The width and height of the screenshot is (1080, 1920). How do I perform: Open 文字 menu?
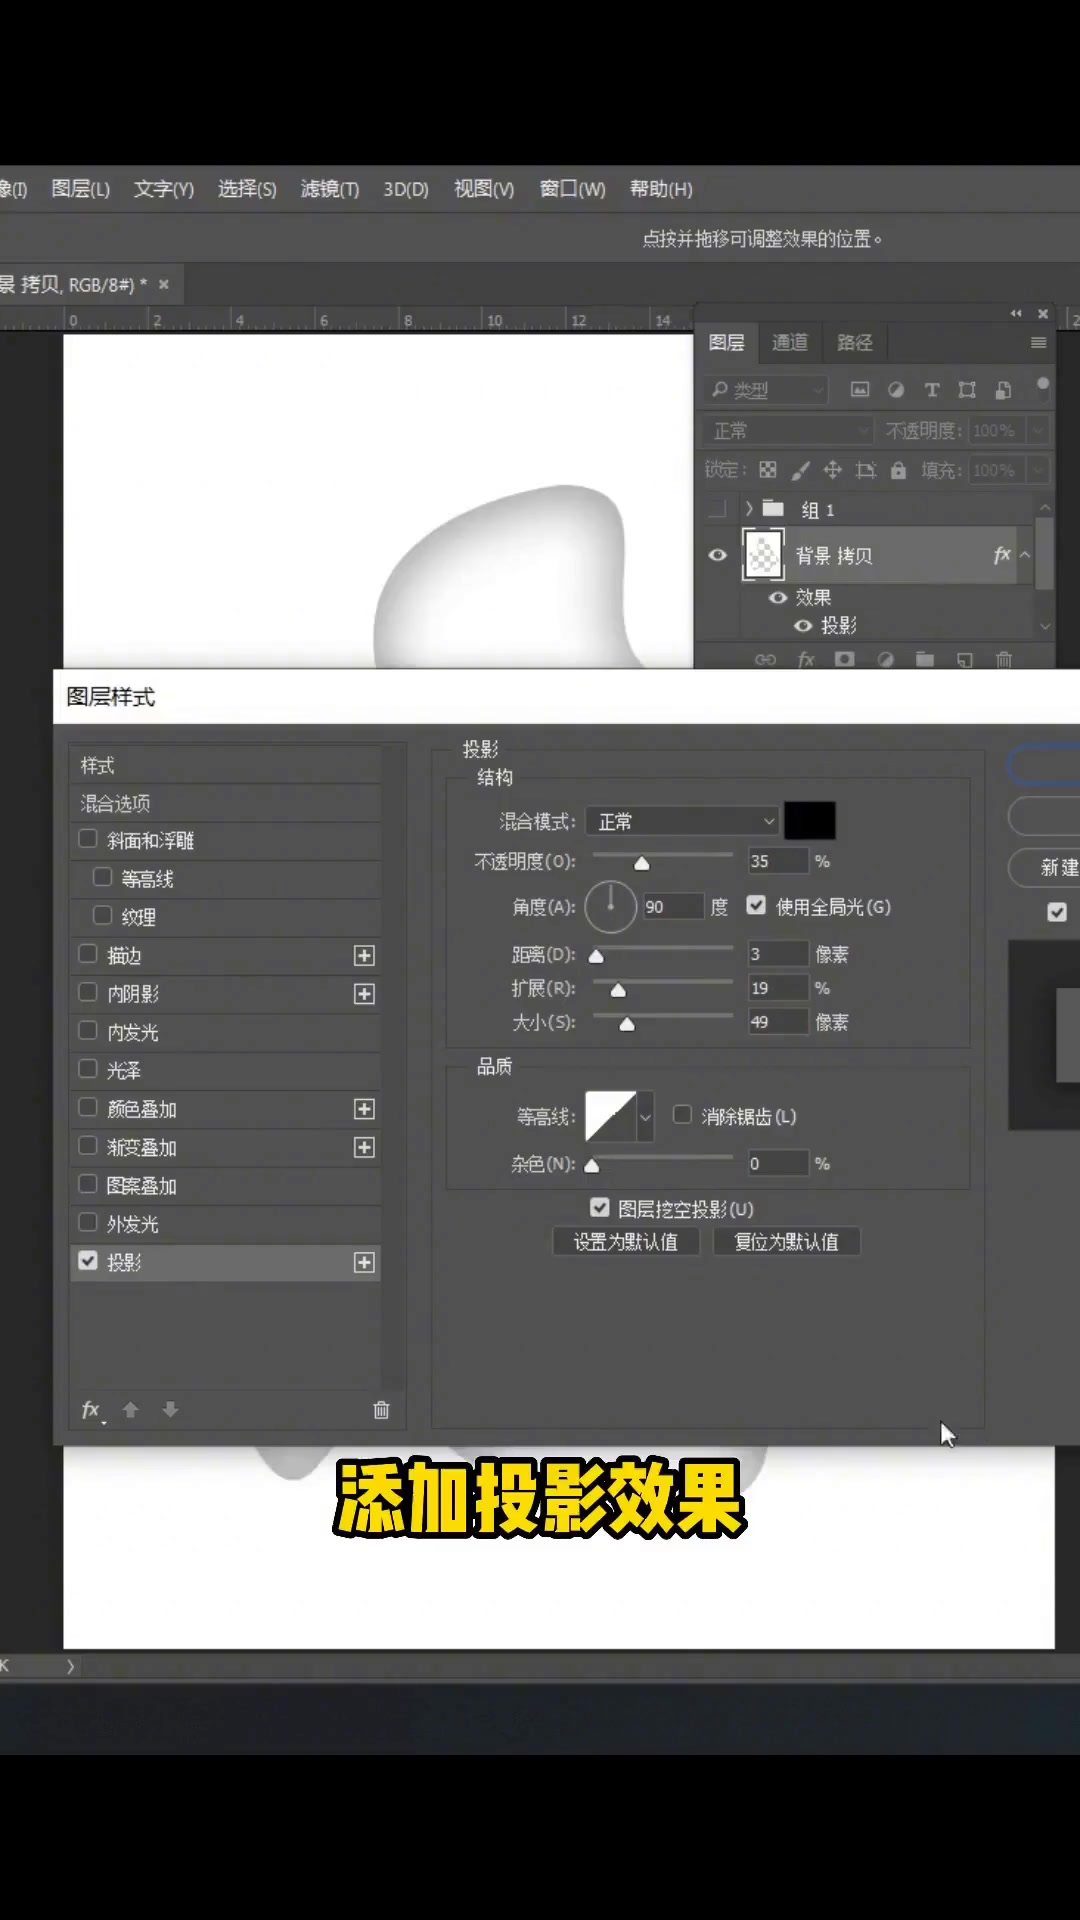coord(164,189)
